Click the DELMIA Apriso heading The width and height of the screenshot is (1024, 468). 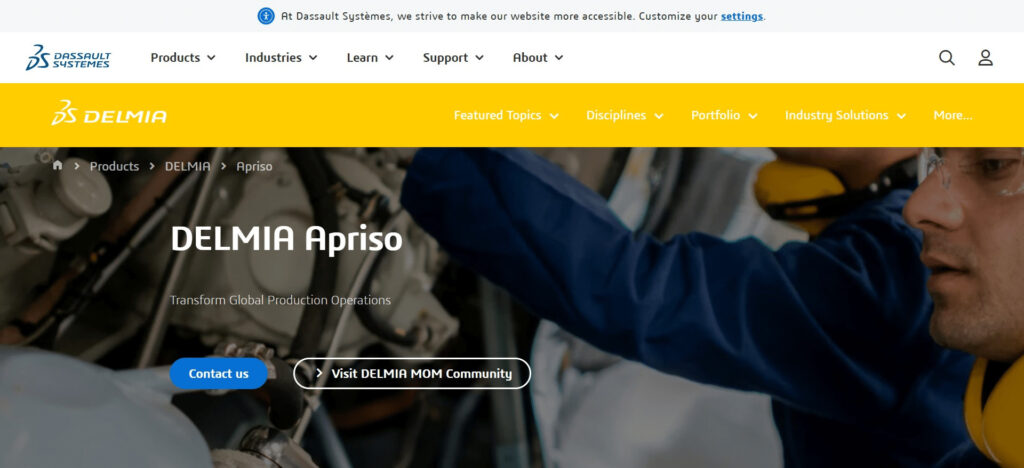pos(286,240)
